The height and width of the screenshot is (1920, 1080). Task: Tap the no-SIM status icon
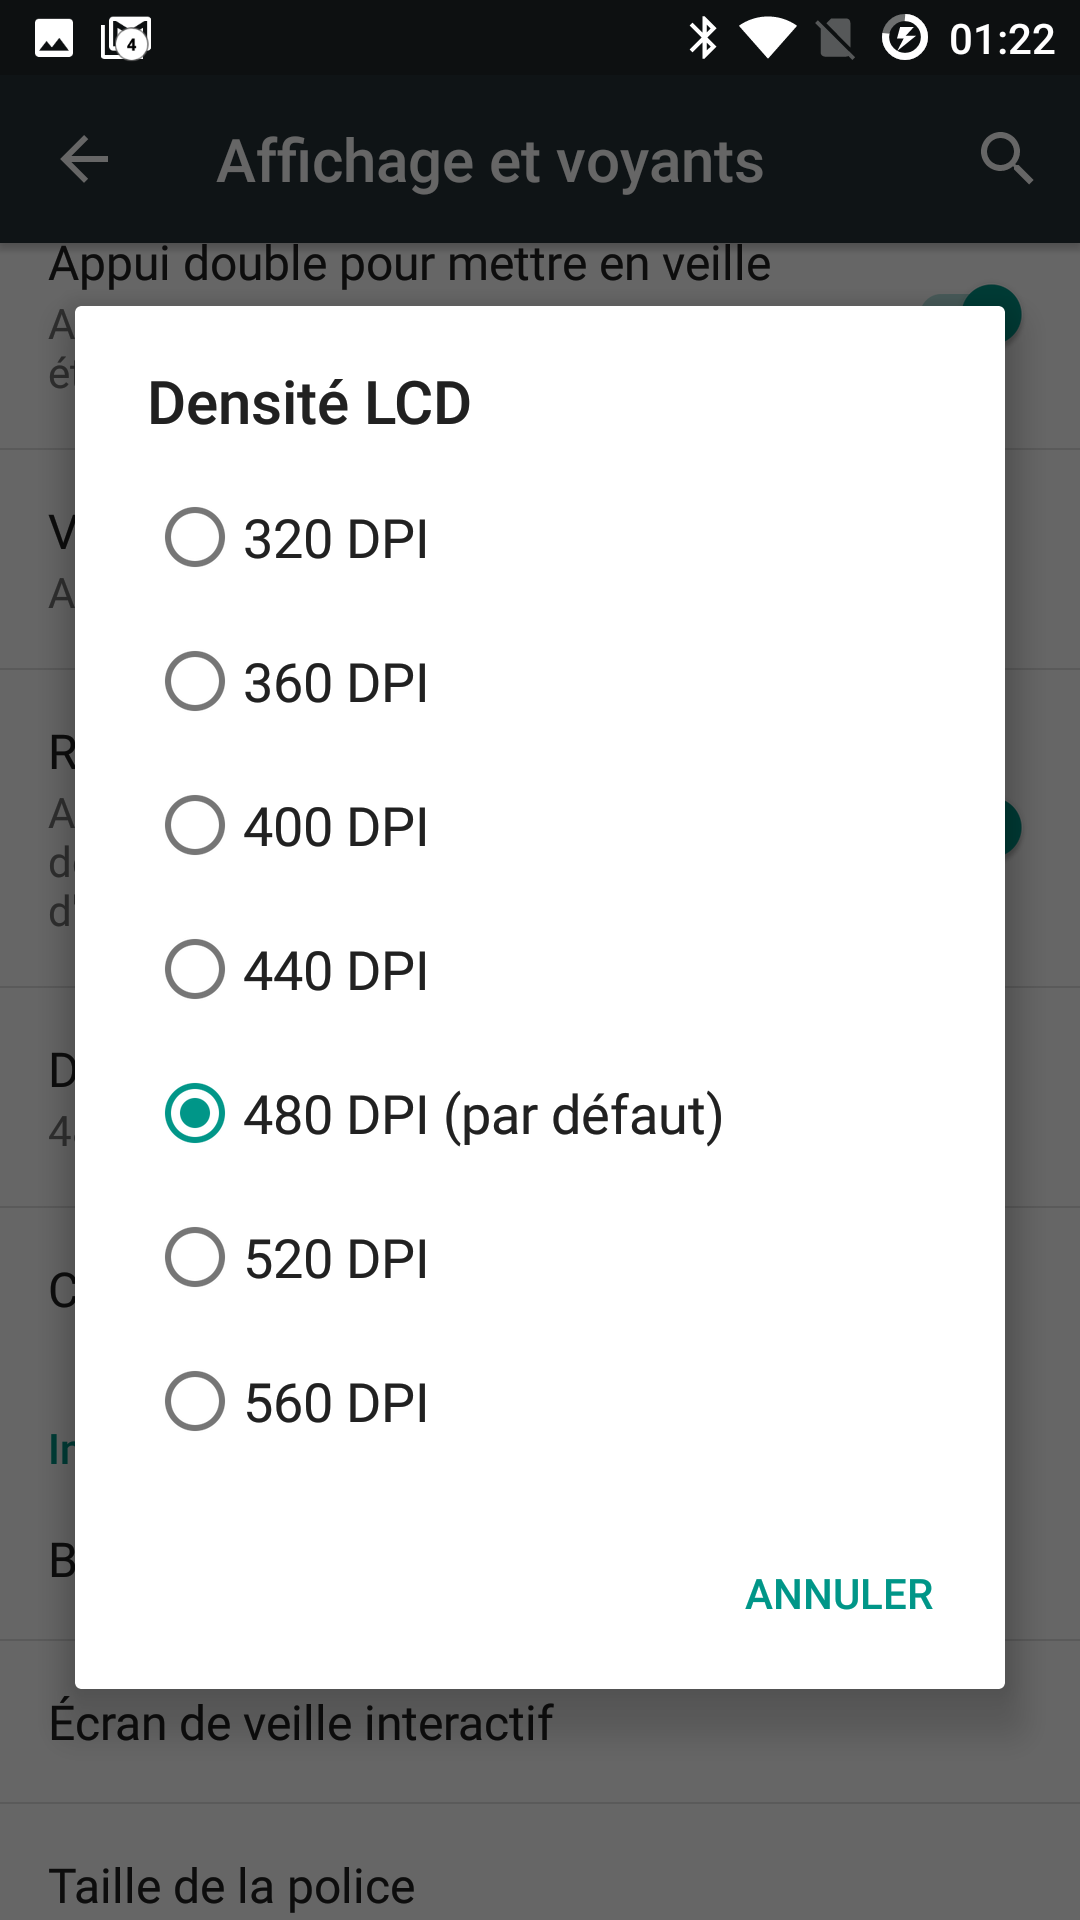pyautogui.click(x=836, y=39)
